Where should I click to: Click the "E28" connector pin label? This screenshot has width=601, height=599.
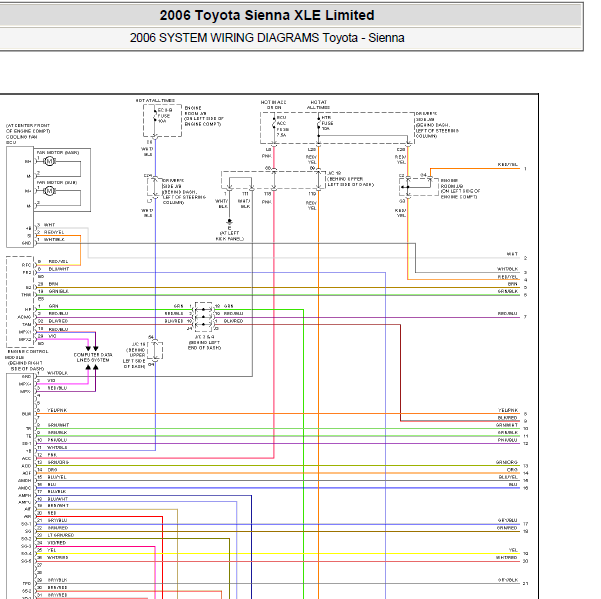click(x=401, y=149)
